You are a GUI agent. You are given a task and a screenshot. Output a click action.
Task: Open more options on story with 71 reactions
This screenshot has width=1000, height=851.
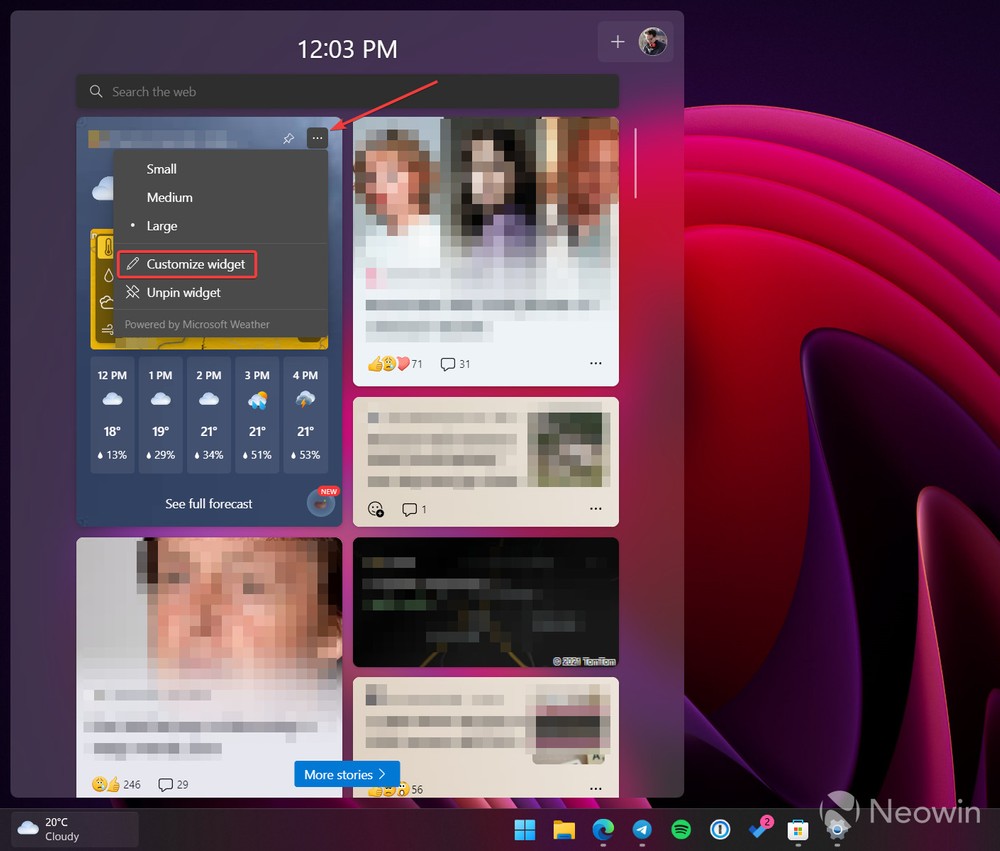[596, 364]
